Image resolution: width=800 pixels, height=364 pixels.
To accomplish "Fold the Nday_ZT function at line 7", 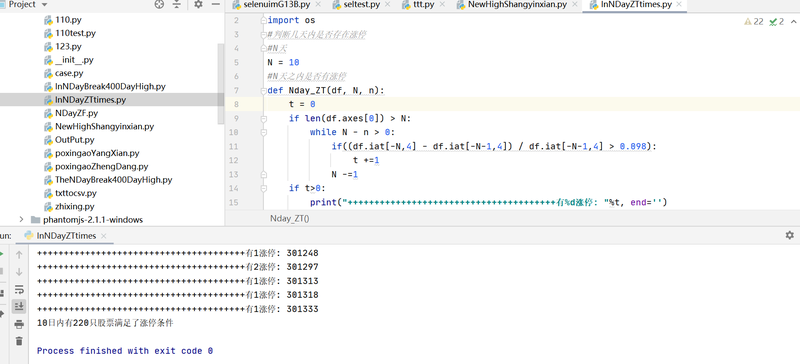I will 263,90.
